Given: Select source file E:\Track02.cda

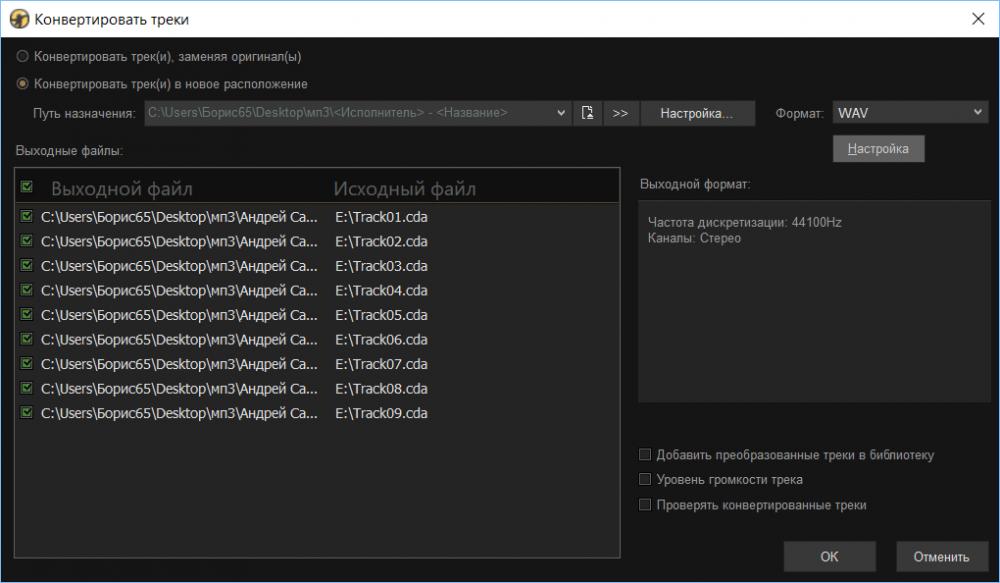Looking at the screenshot, I should pyautogui.click(x=381, y=242).
